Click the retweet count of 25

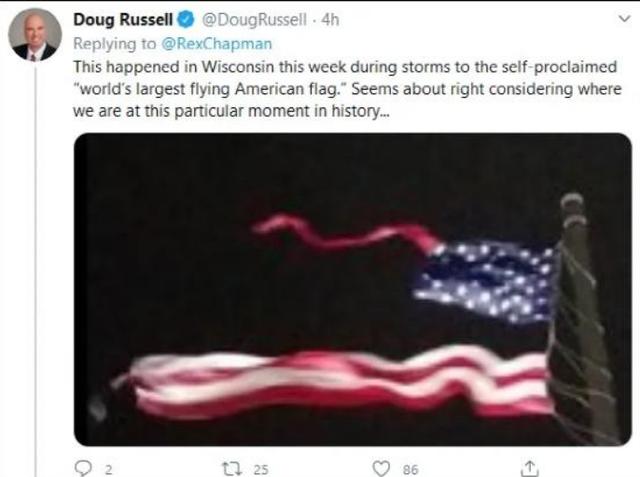(x=261, y=470)
